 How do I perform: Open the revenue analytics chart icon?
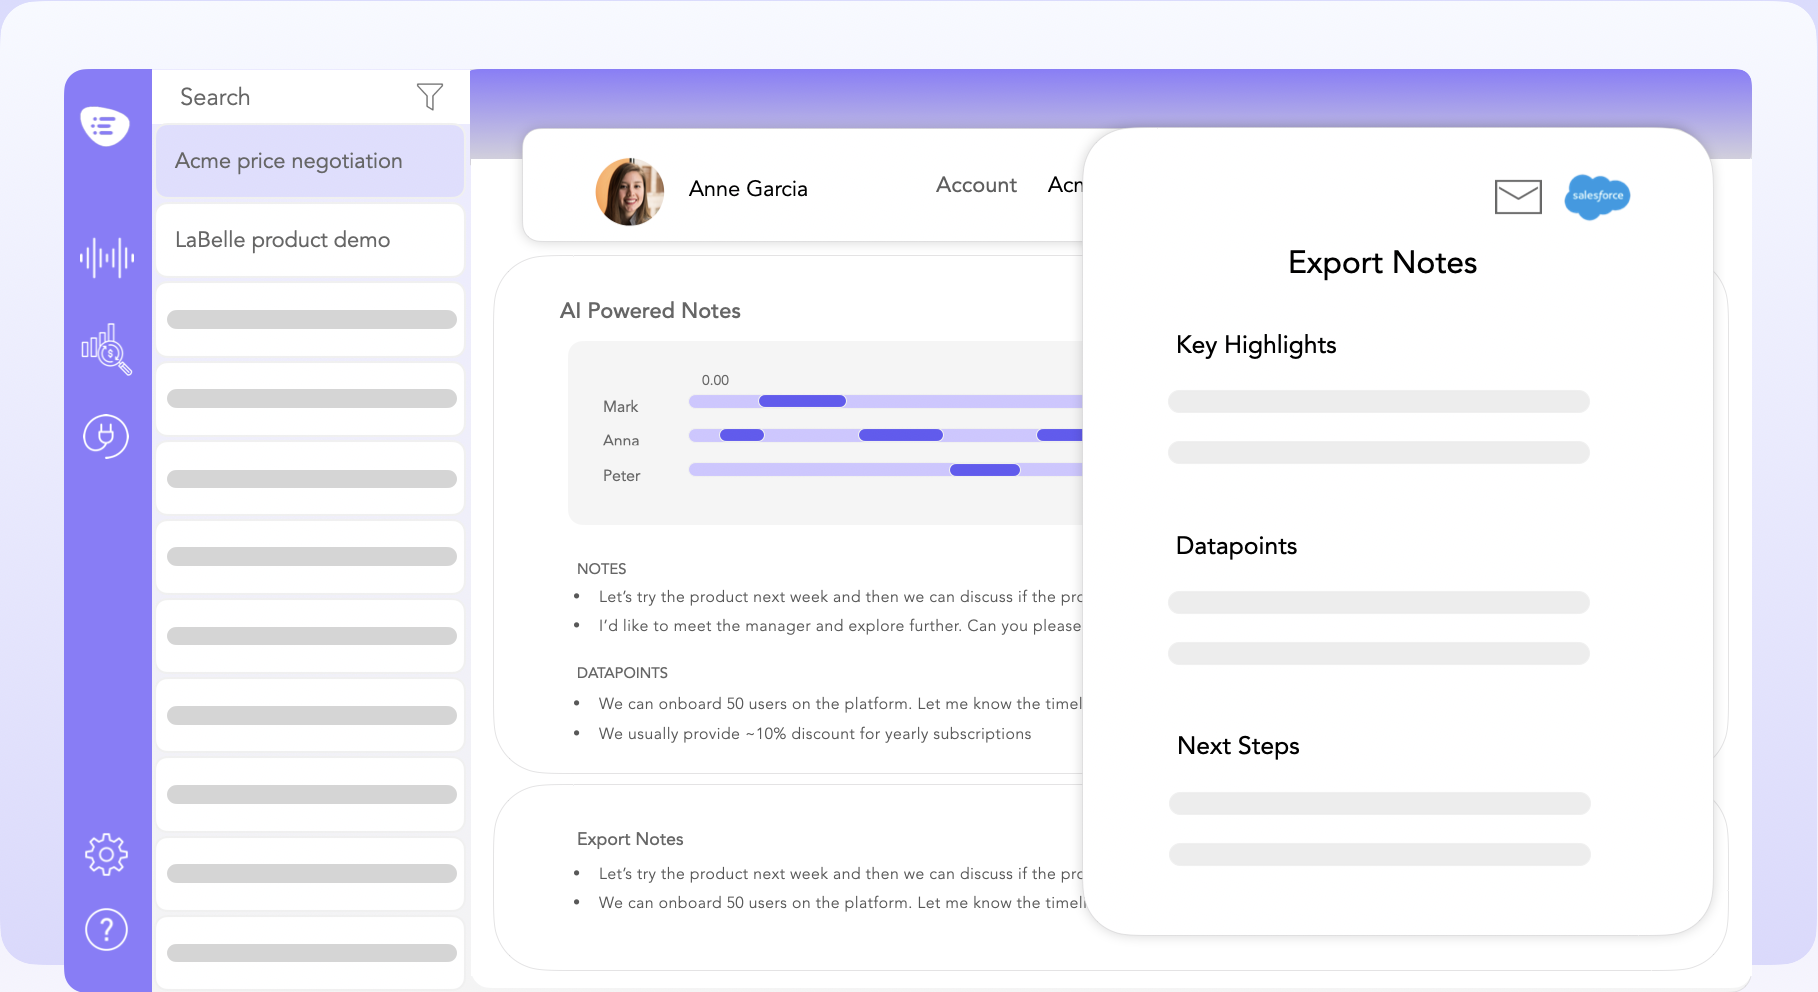(x=106, y=349)
